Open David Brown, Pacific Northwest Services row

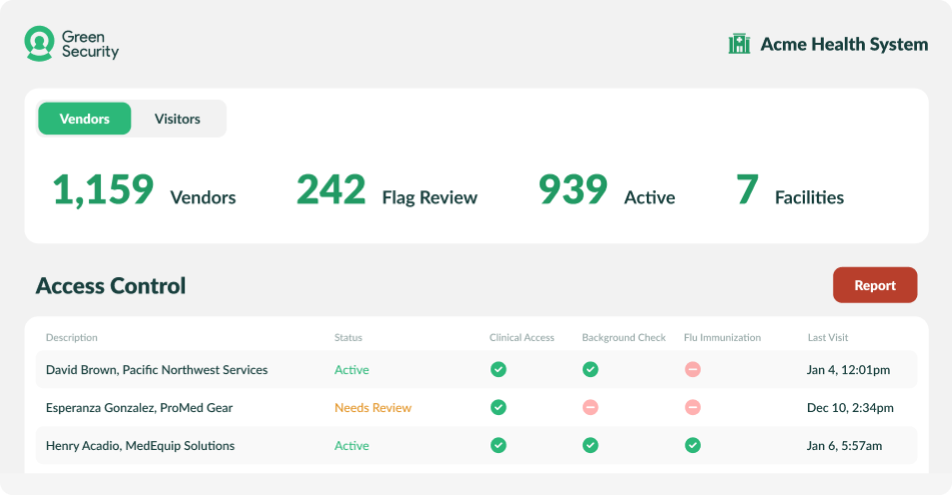(x=157, y=370)
